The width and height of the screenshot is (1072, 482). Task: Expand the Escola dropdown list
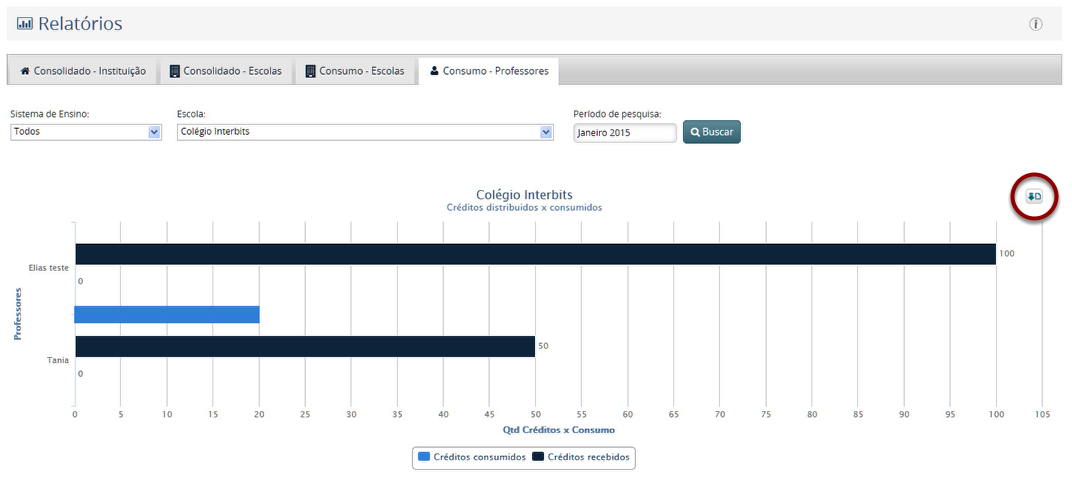coord(546,132)
